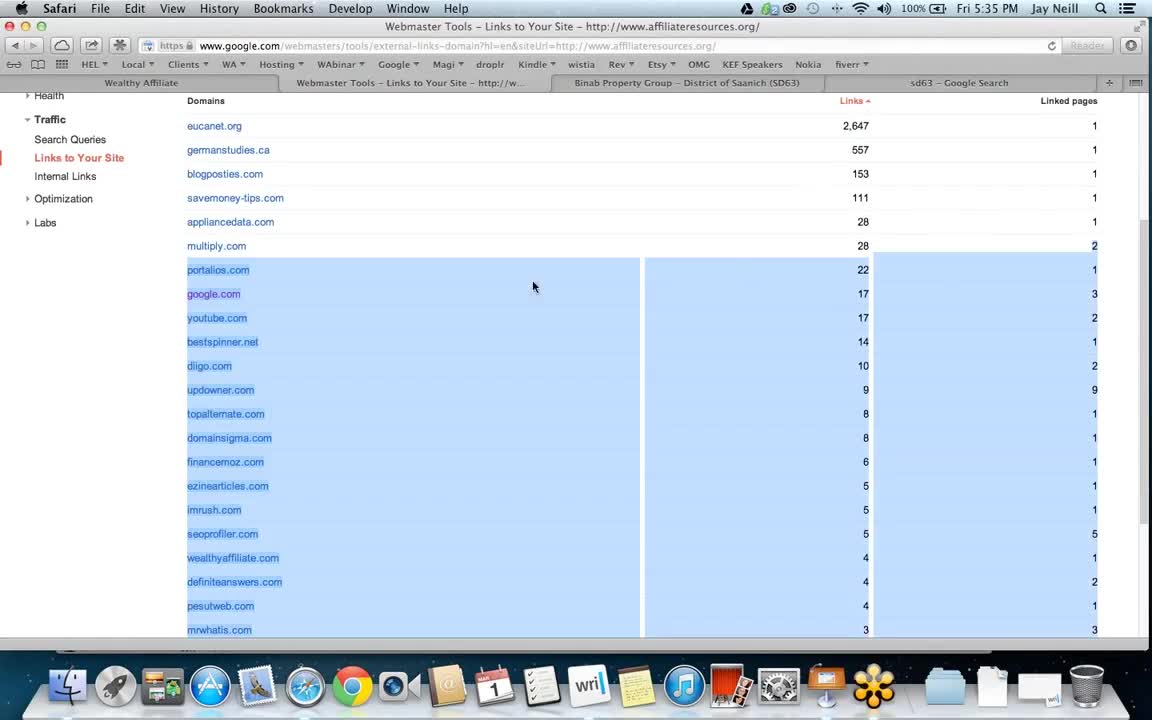The image size is (1152, 720).
Task: Click the iCloud tabs toolbar button
Action: coord(62,46)
